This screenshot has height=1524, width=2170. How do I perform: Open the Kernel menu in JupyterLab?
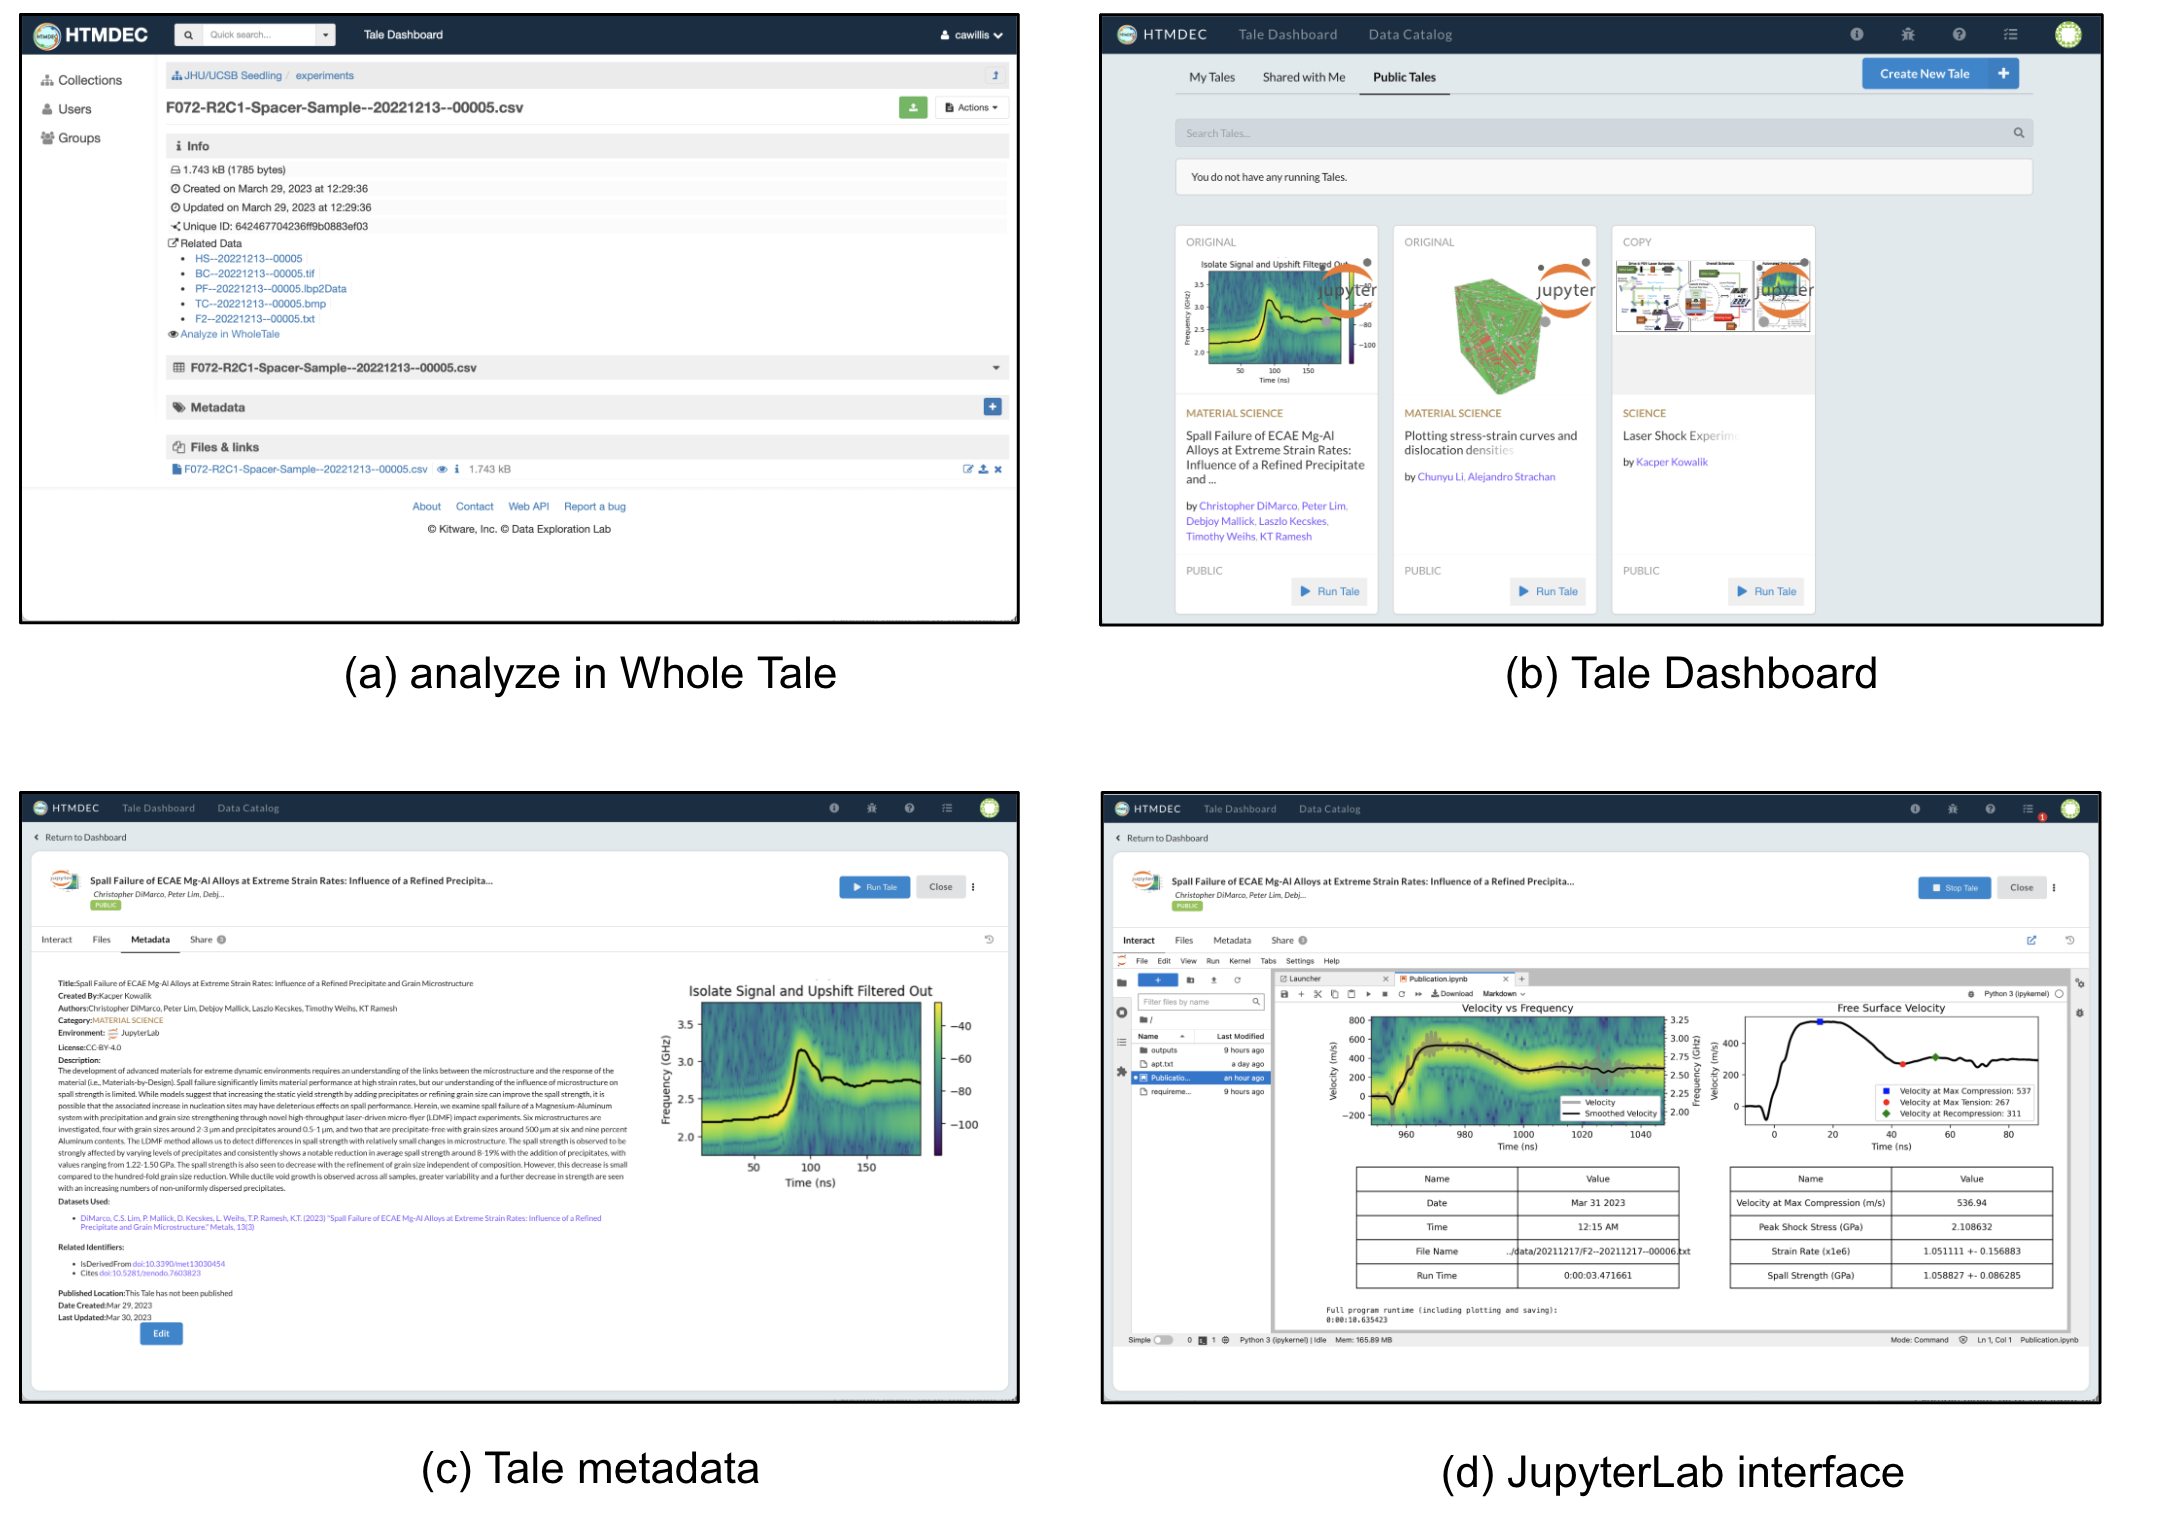coord(1239,961)
